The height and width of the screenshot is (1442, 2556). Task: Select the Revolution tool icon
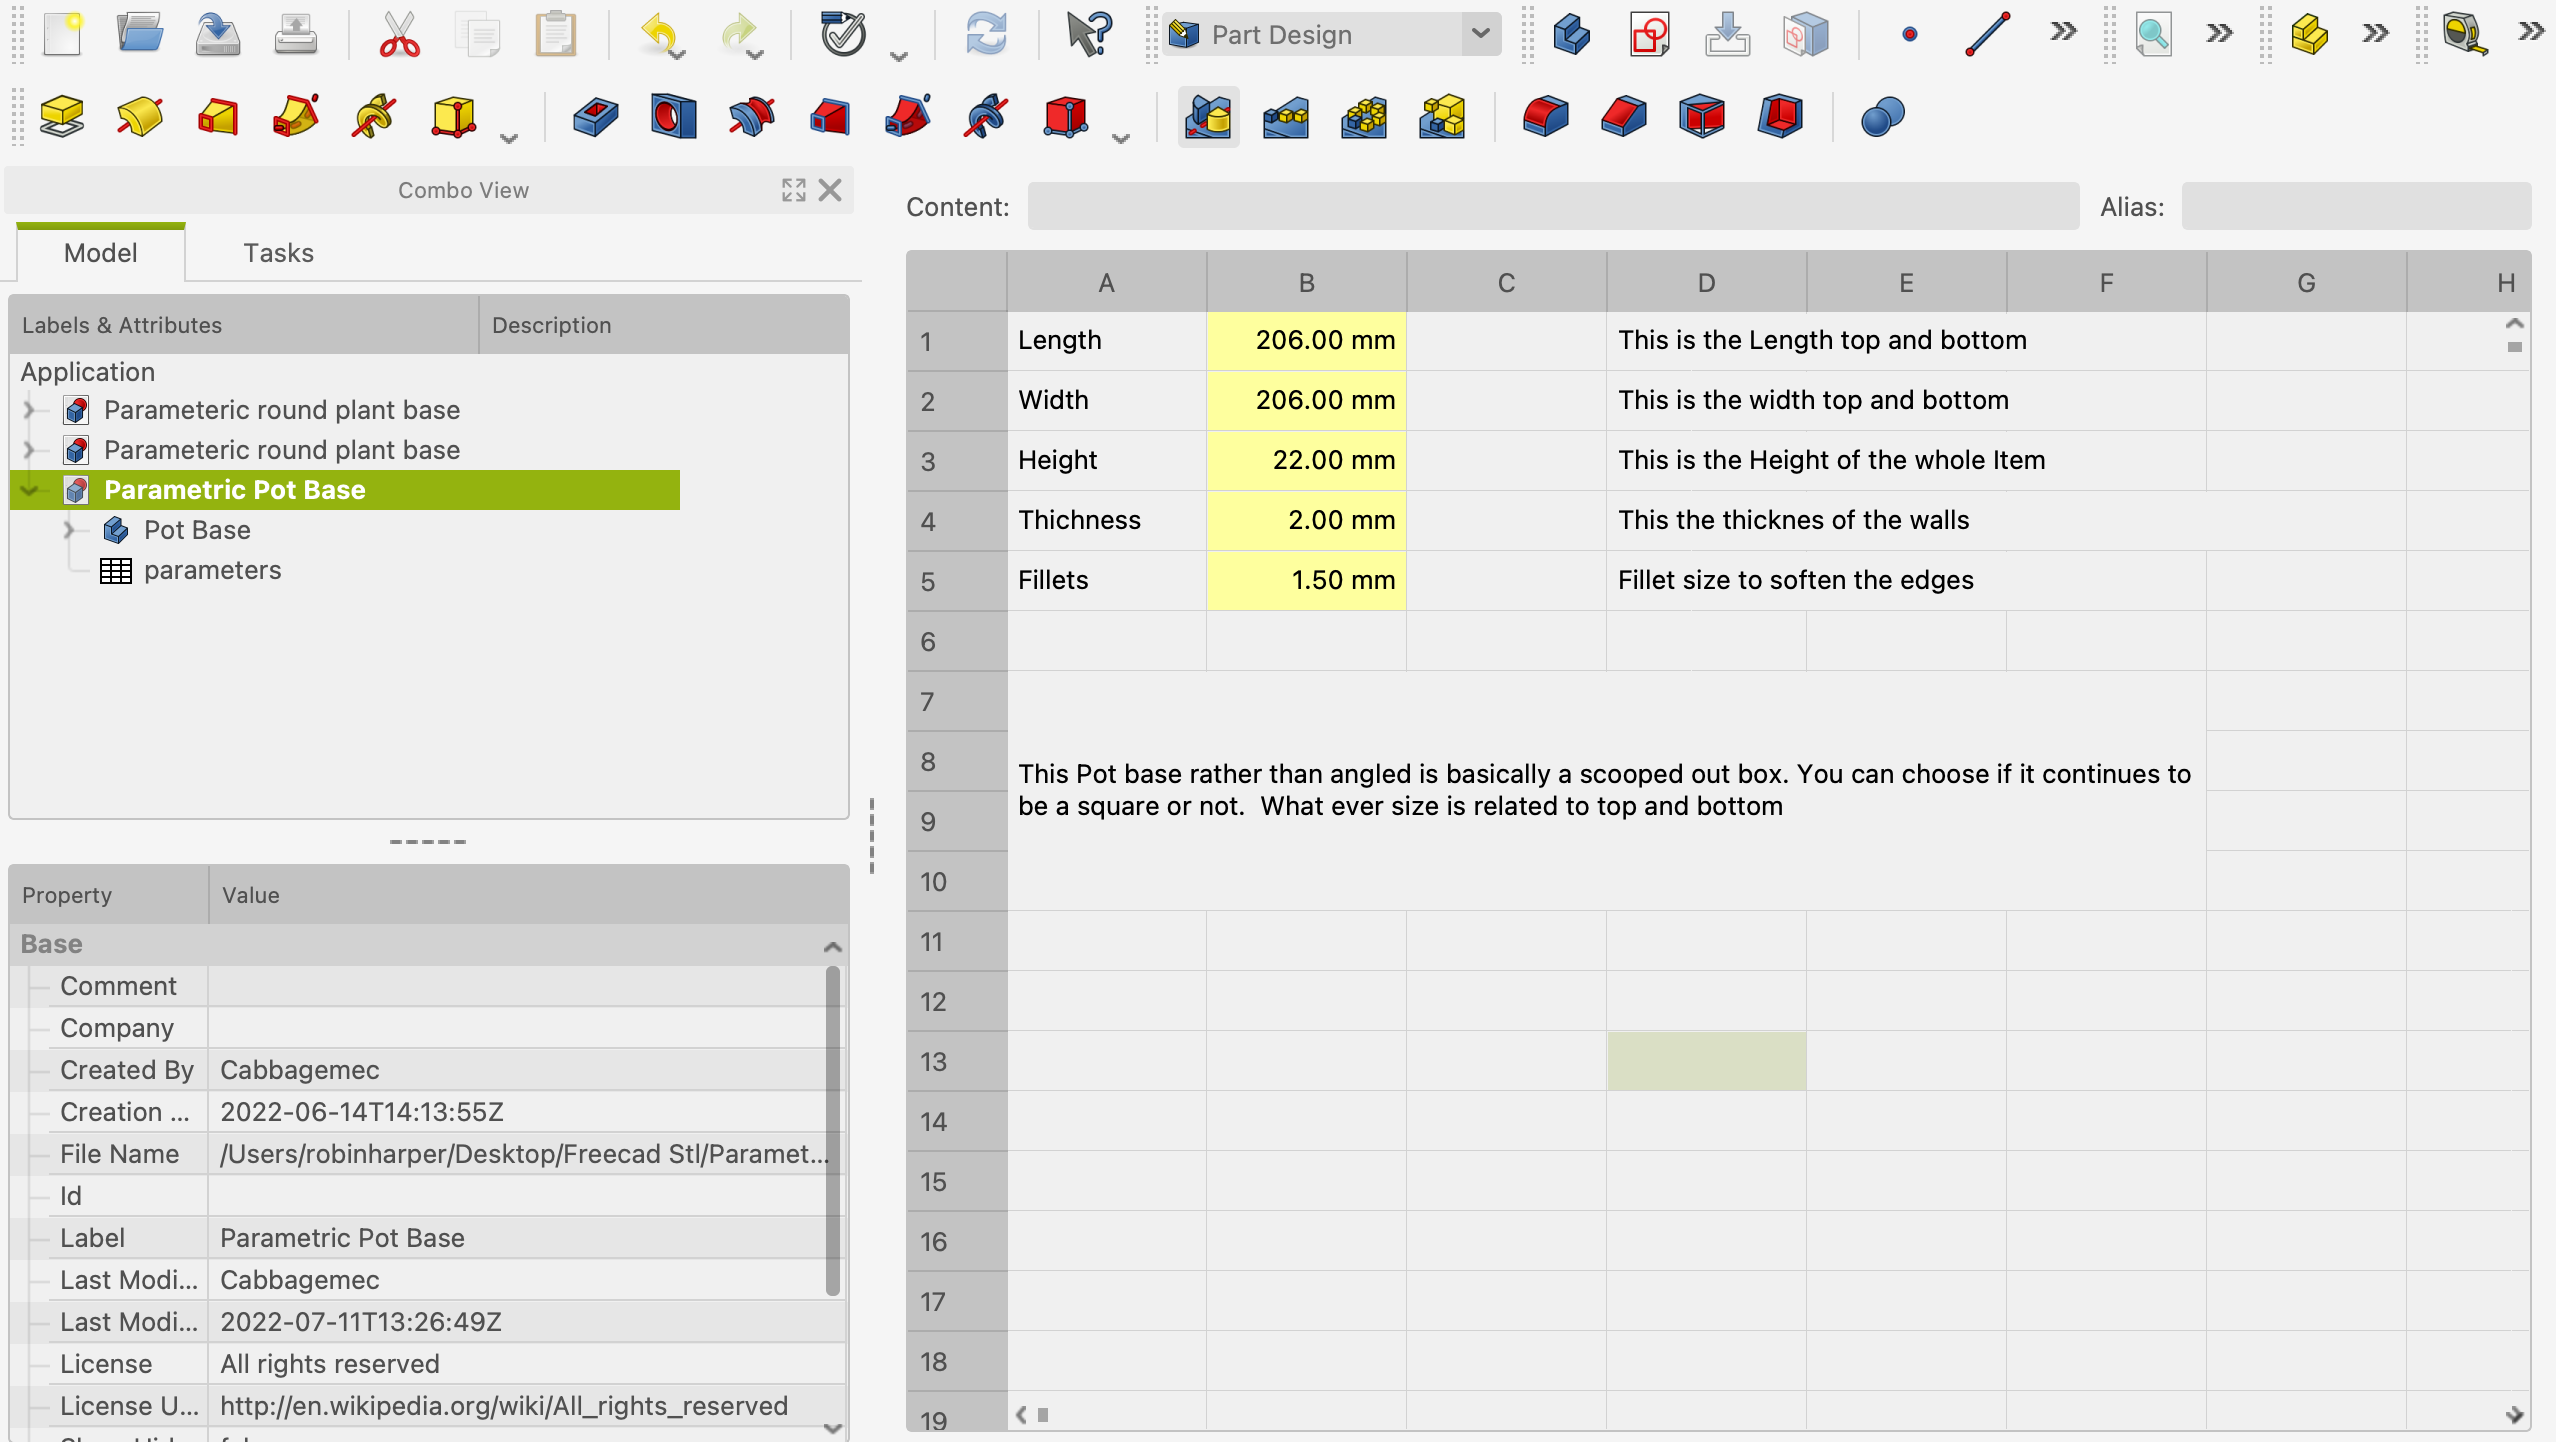140,117
